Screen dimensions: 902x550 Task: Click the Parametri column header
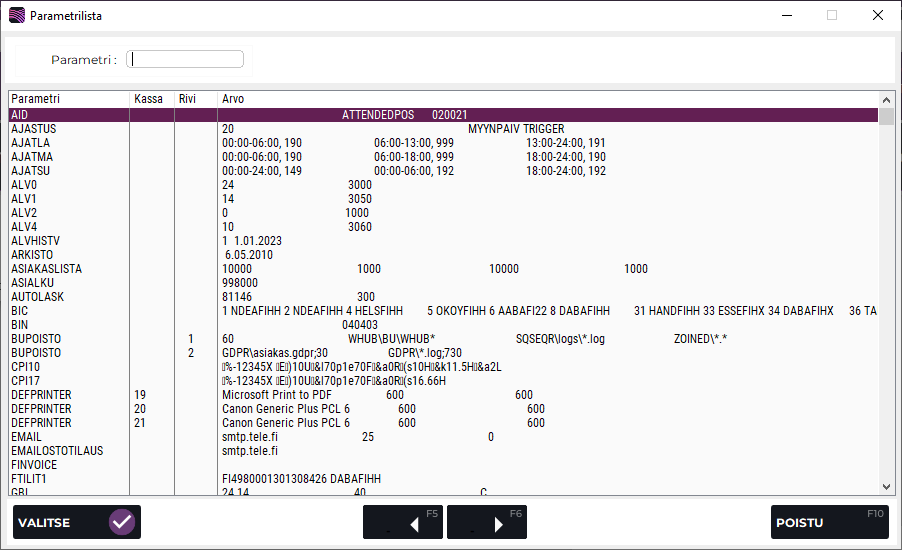click(36, 99)
